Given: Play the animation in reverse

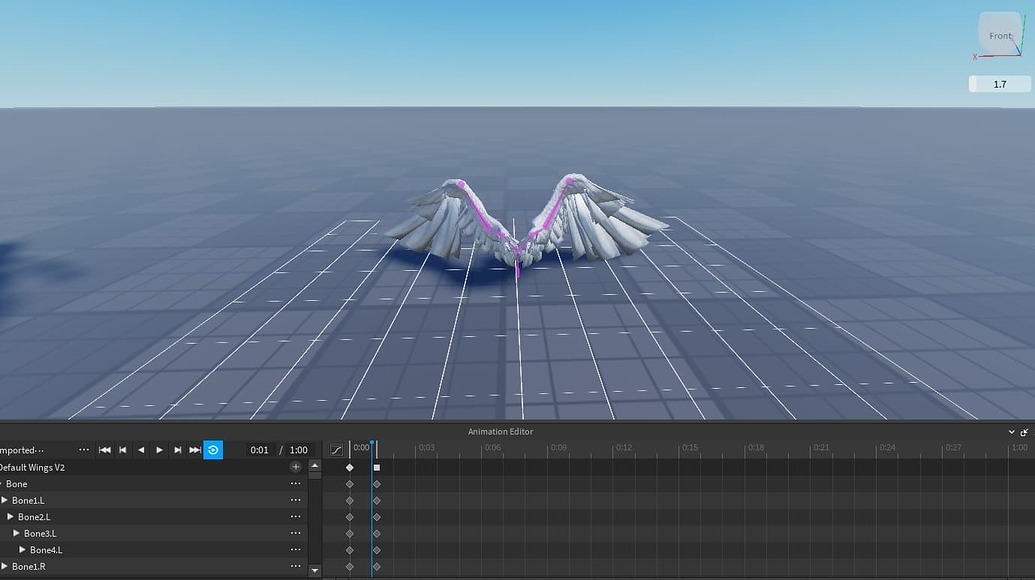Looking at the screenshot, I should click(141, 450).
